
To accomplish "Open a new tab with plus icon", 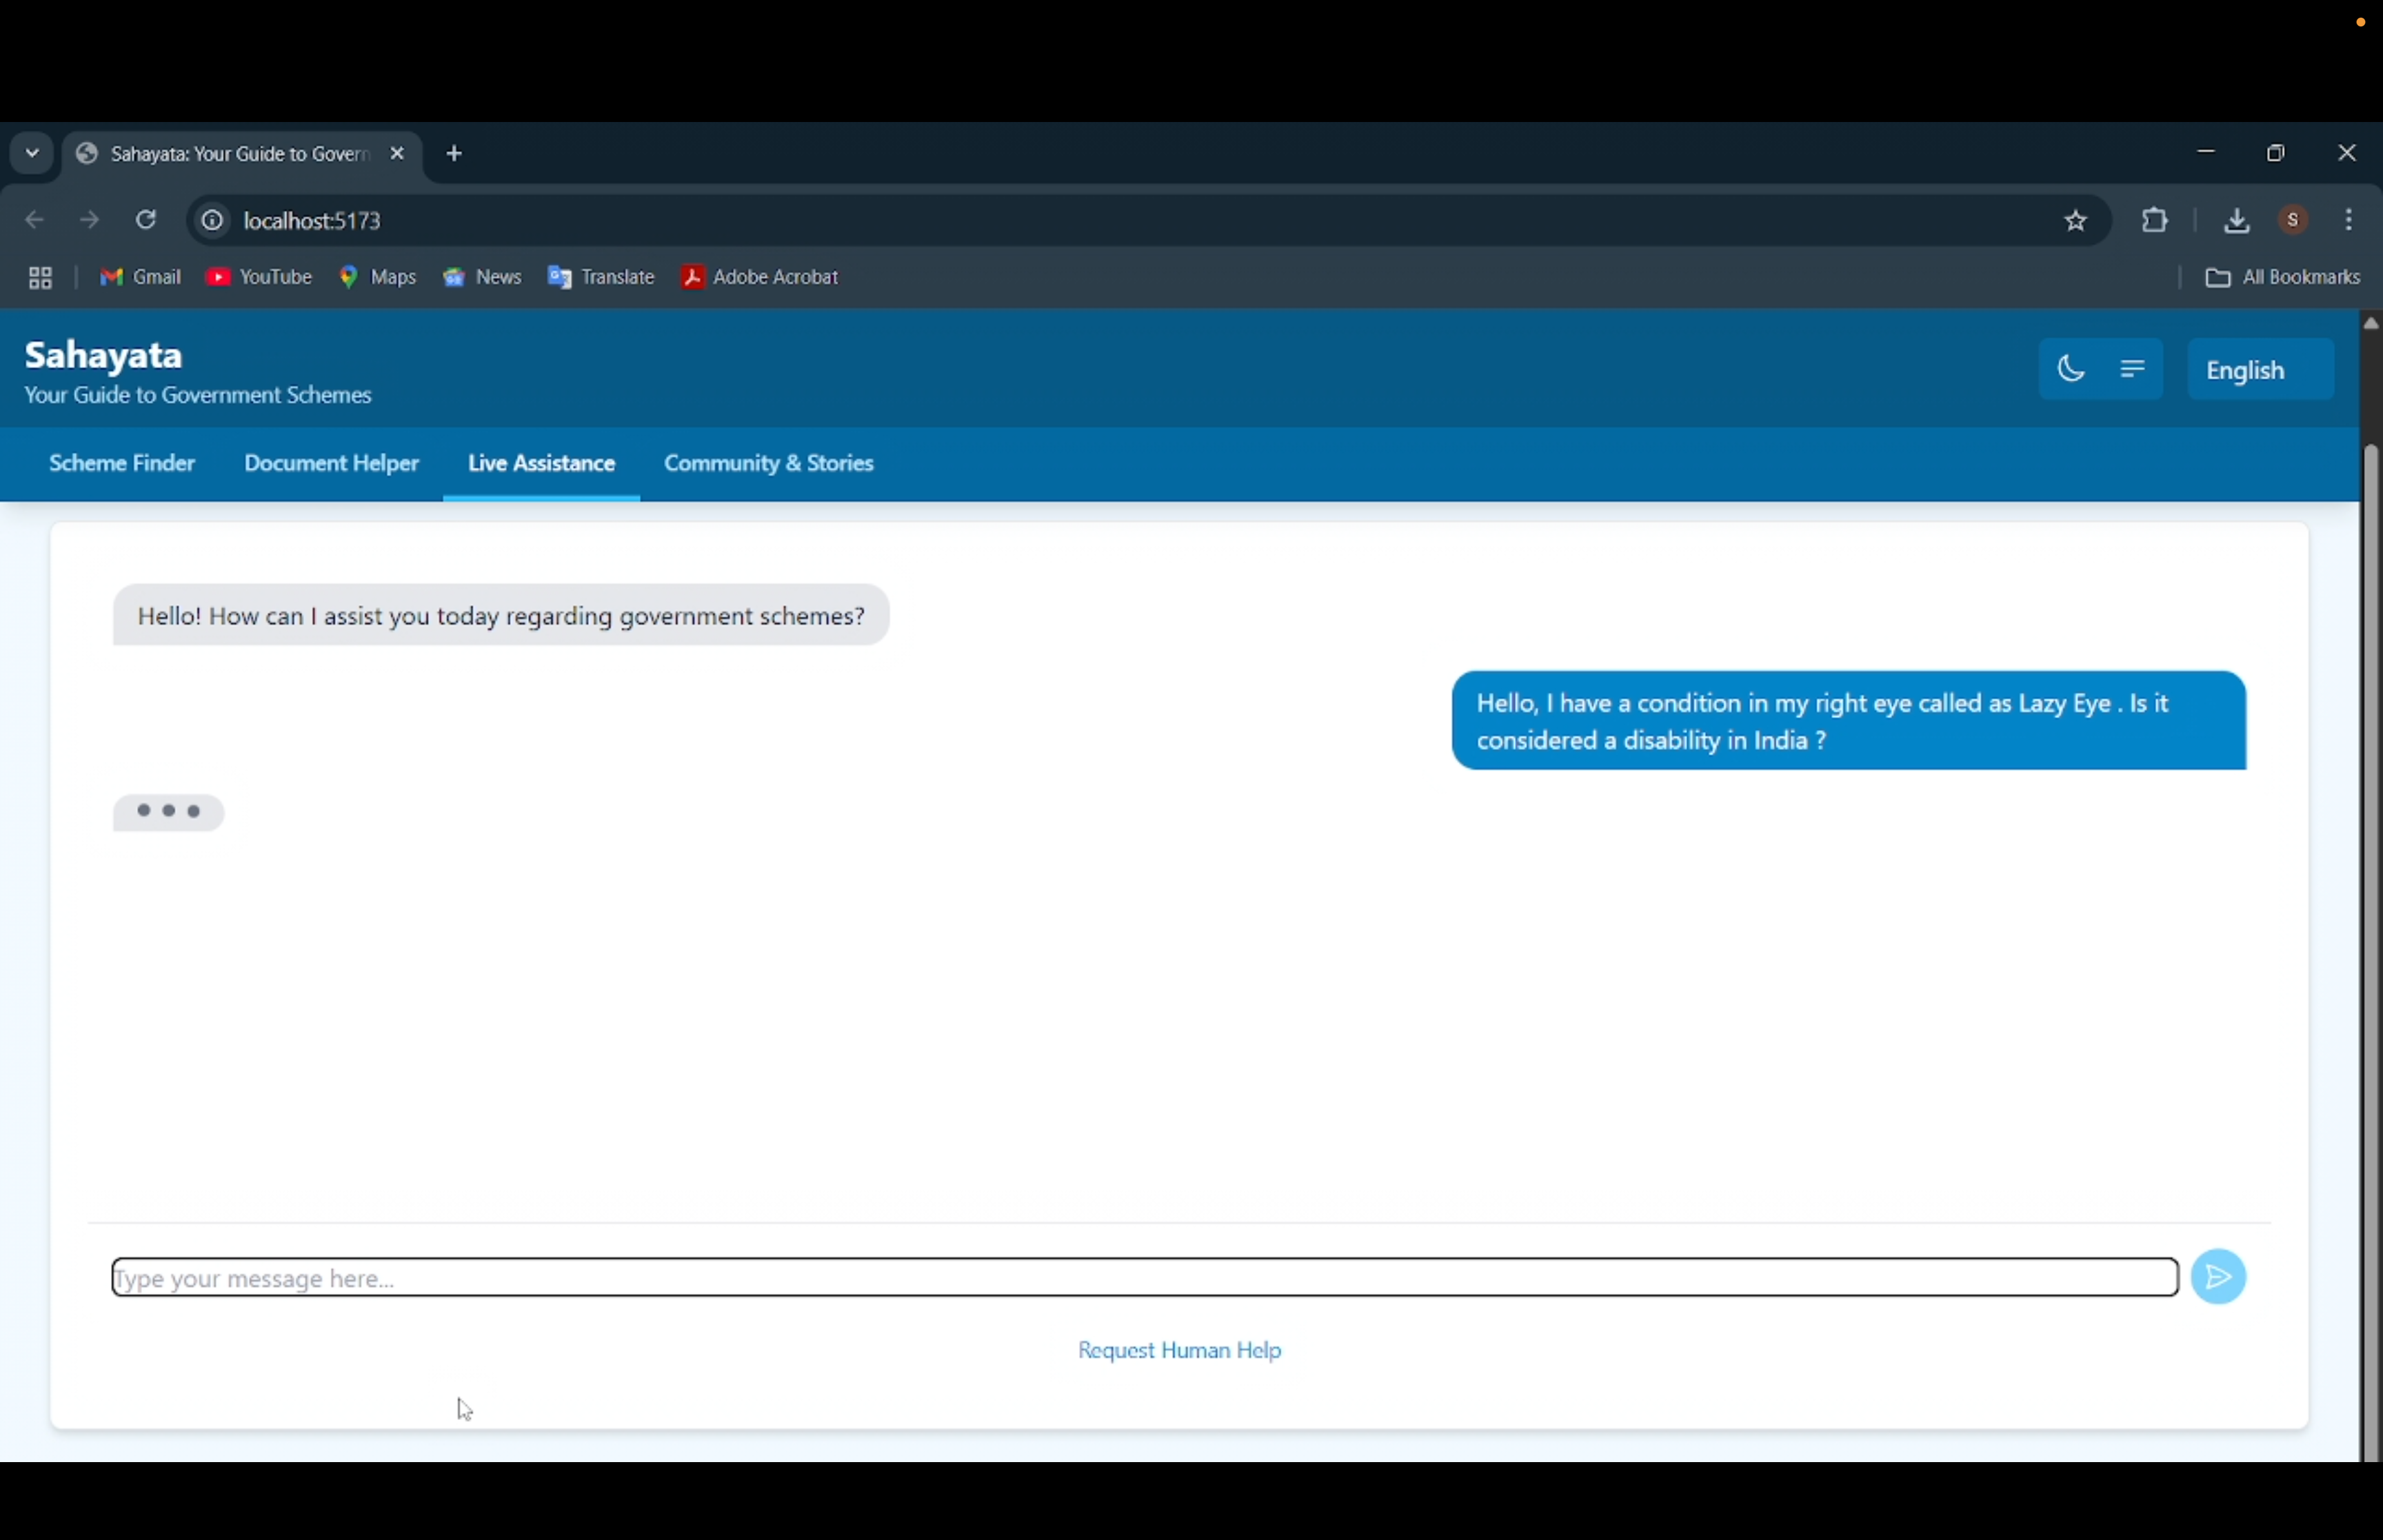I will (x=455, y=154).
